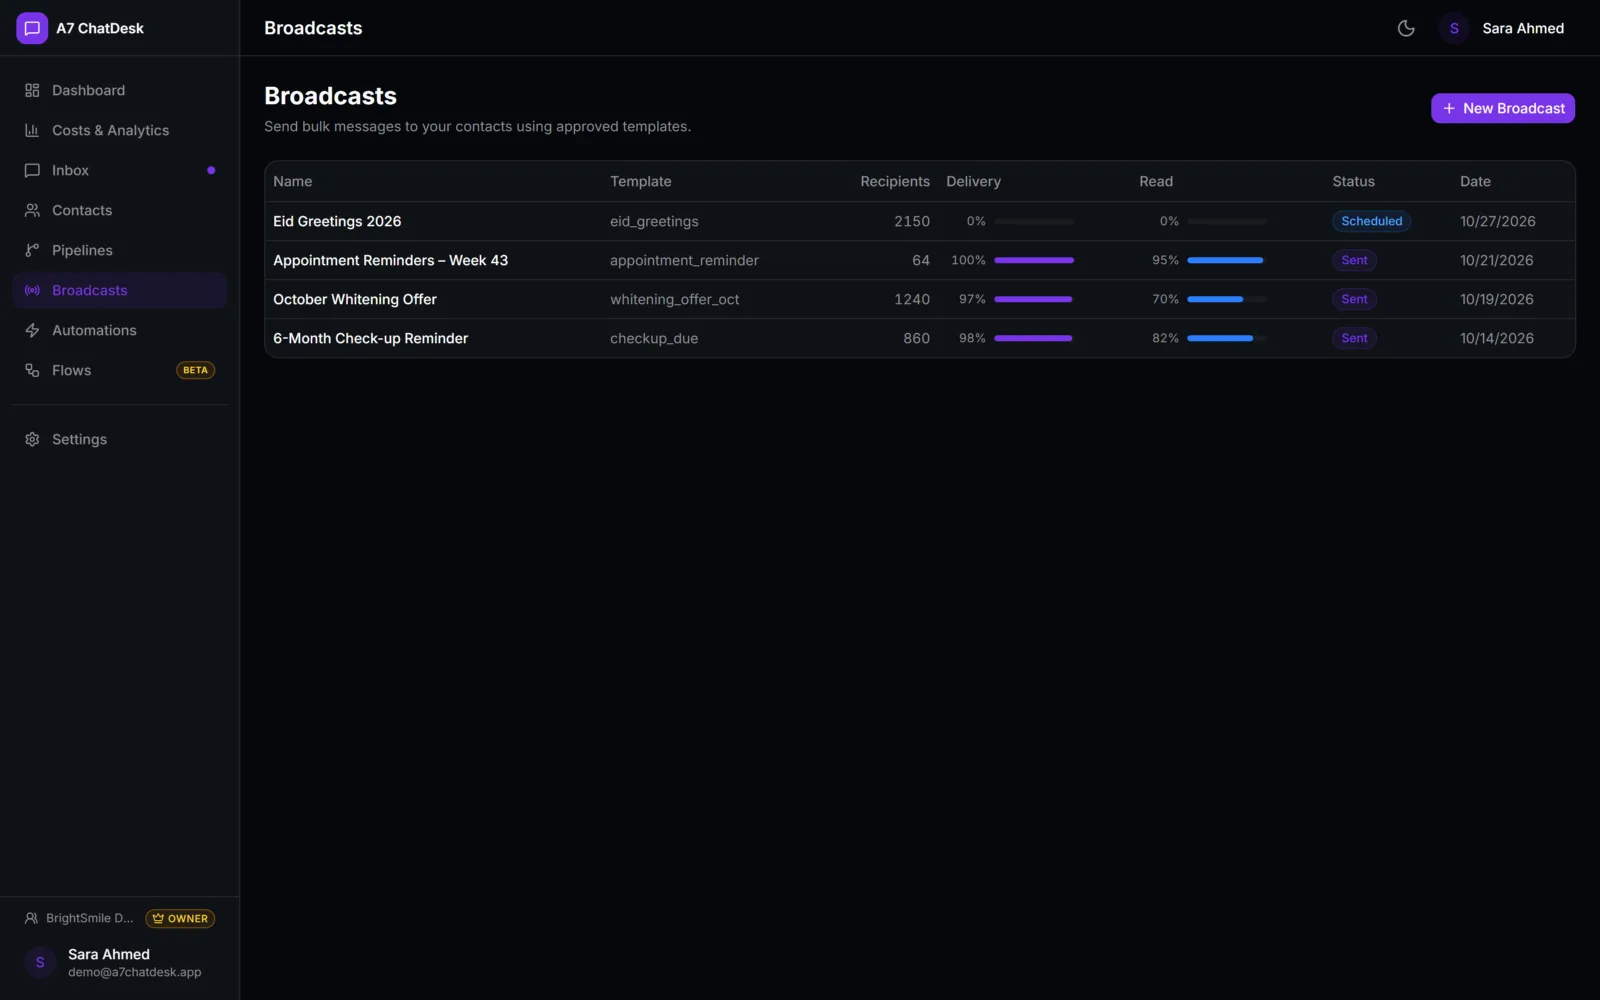Click the Broadcasts signal icon
The height and width of the screenshot is (1000, 1600).
coord(32,290)
